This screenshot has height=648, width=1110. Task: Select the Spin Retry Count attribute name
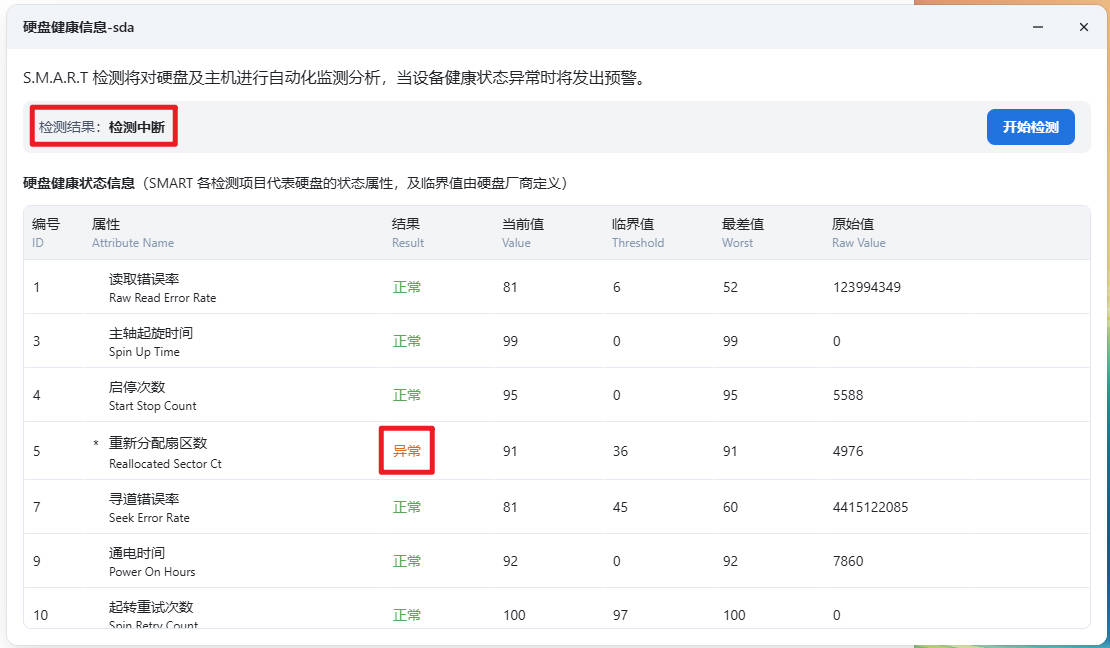point(152,614)
